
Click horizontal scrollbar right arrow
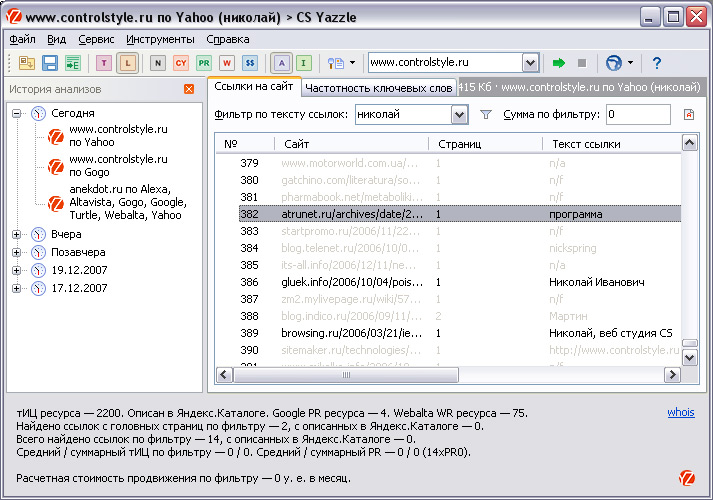click(x=672, y=375)
